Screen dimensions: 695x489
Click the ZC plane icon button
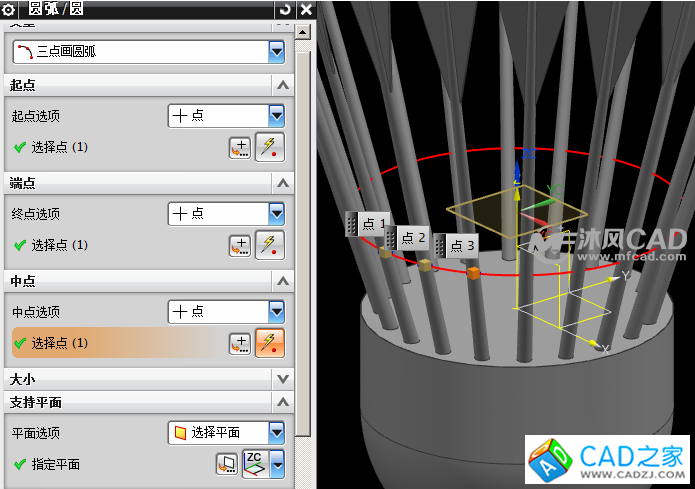[256, 464]
